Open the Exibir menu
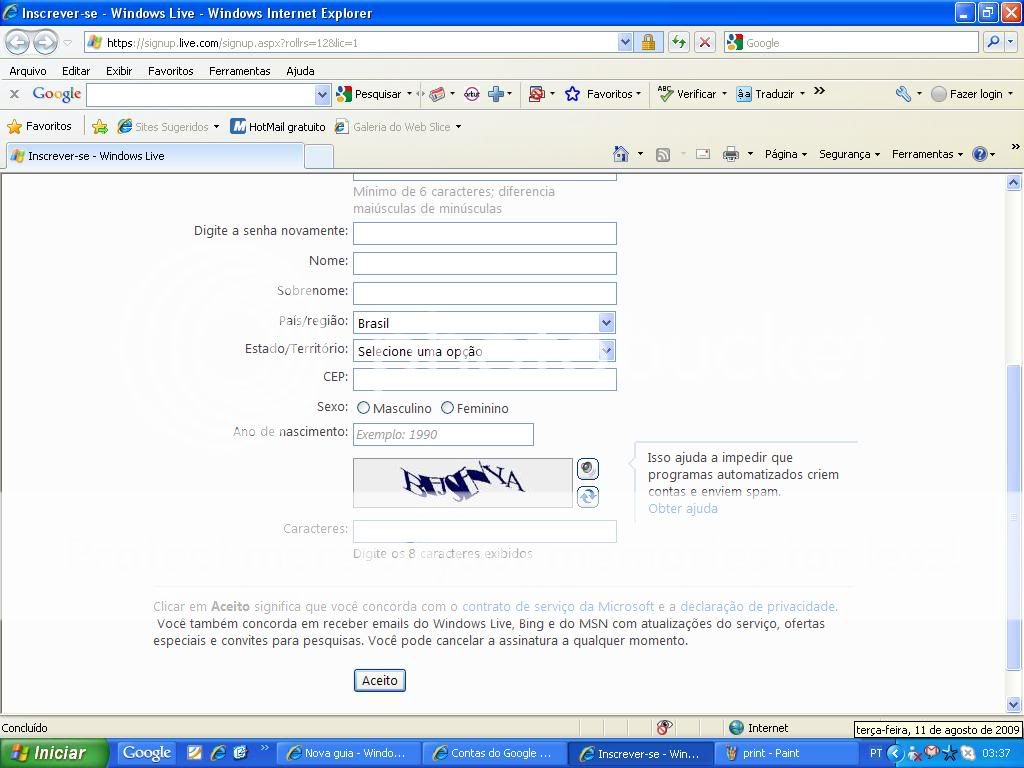The width and height of the screenshot is (1024, 768). pos(119,71)
